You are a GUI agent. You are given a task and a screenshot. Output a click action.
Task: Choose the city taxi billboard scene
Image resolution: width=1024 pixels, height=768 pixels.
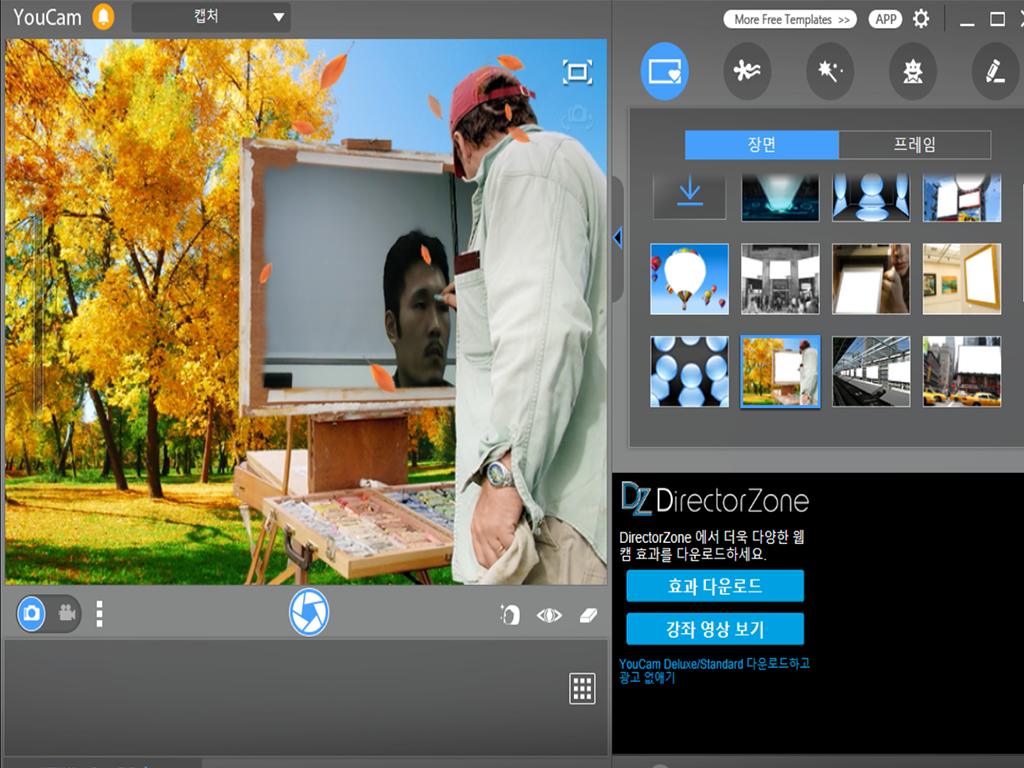point(962,372)
